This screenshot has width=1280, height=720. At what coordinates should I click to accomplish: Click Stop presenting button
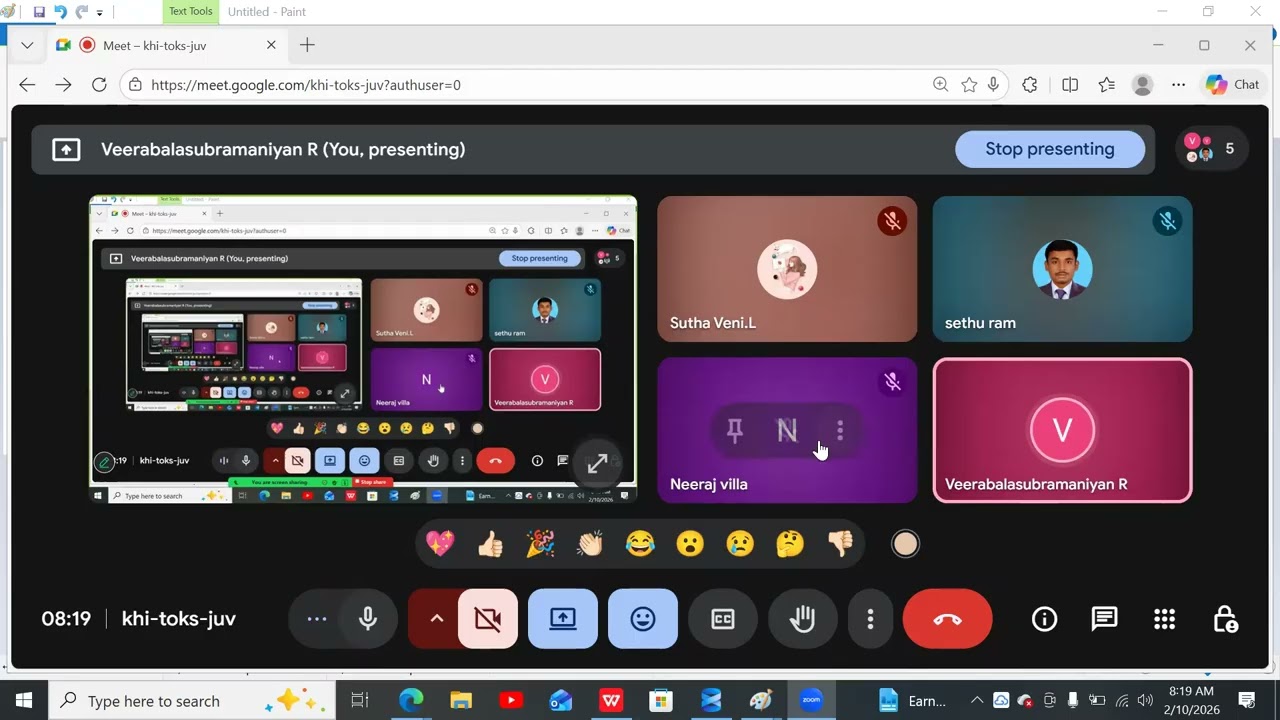click(1050, 149)
